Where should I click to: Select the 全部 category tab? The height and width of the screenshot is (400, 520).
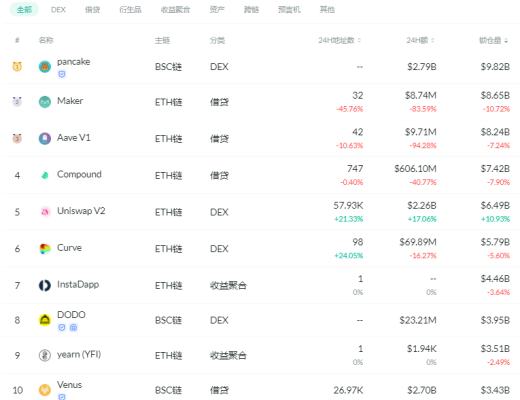coord(24,10)
